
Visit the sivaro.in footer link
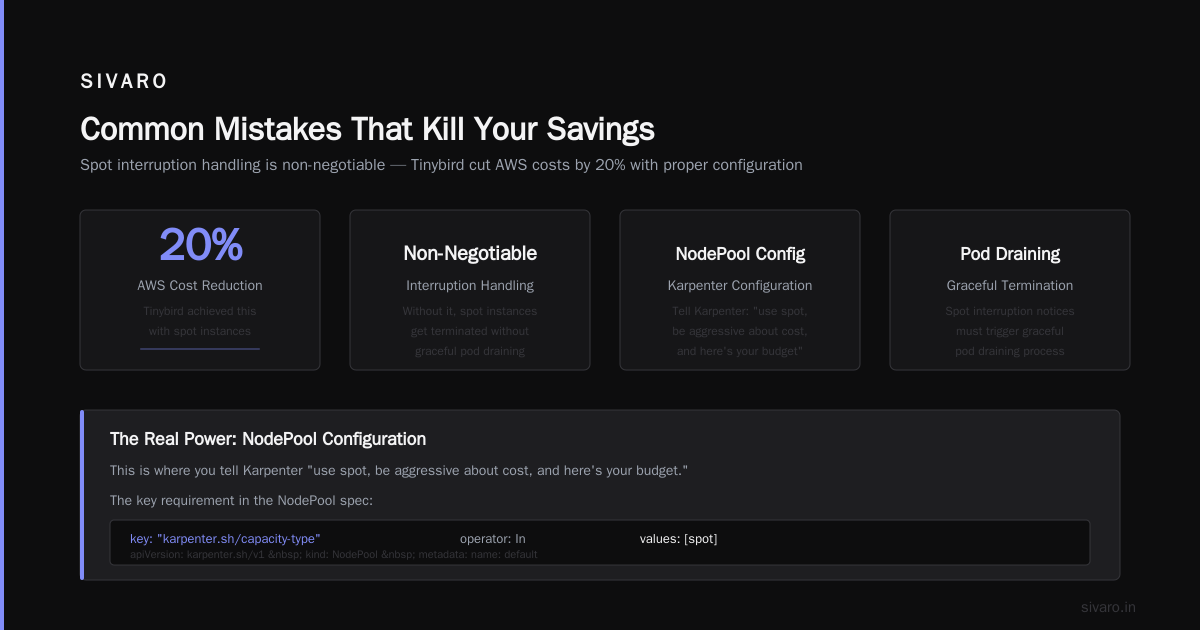1109,607
